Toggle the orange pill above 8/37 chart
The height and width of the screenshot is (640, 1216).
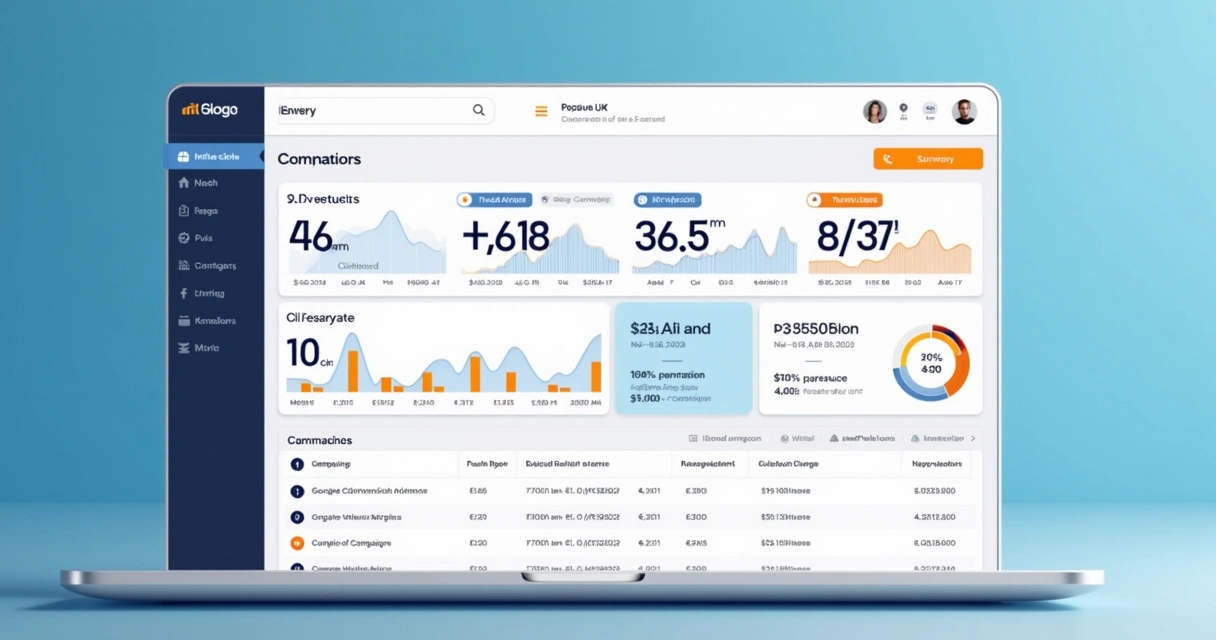[x=844, y=200]
